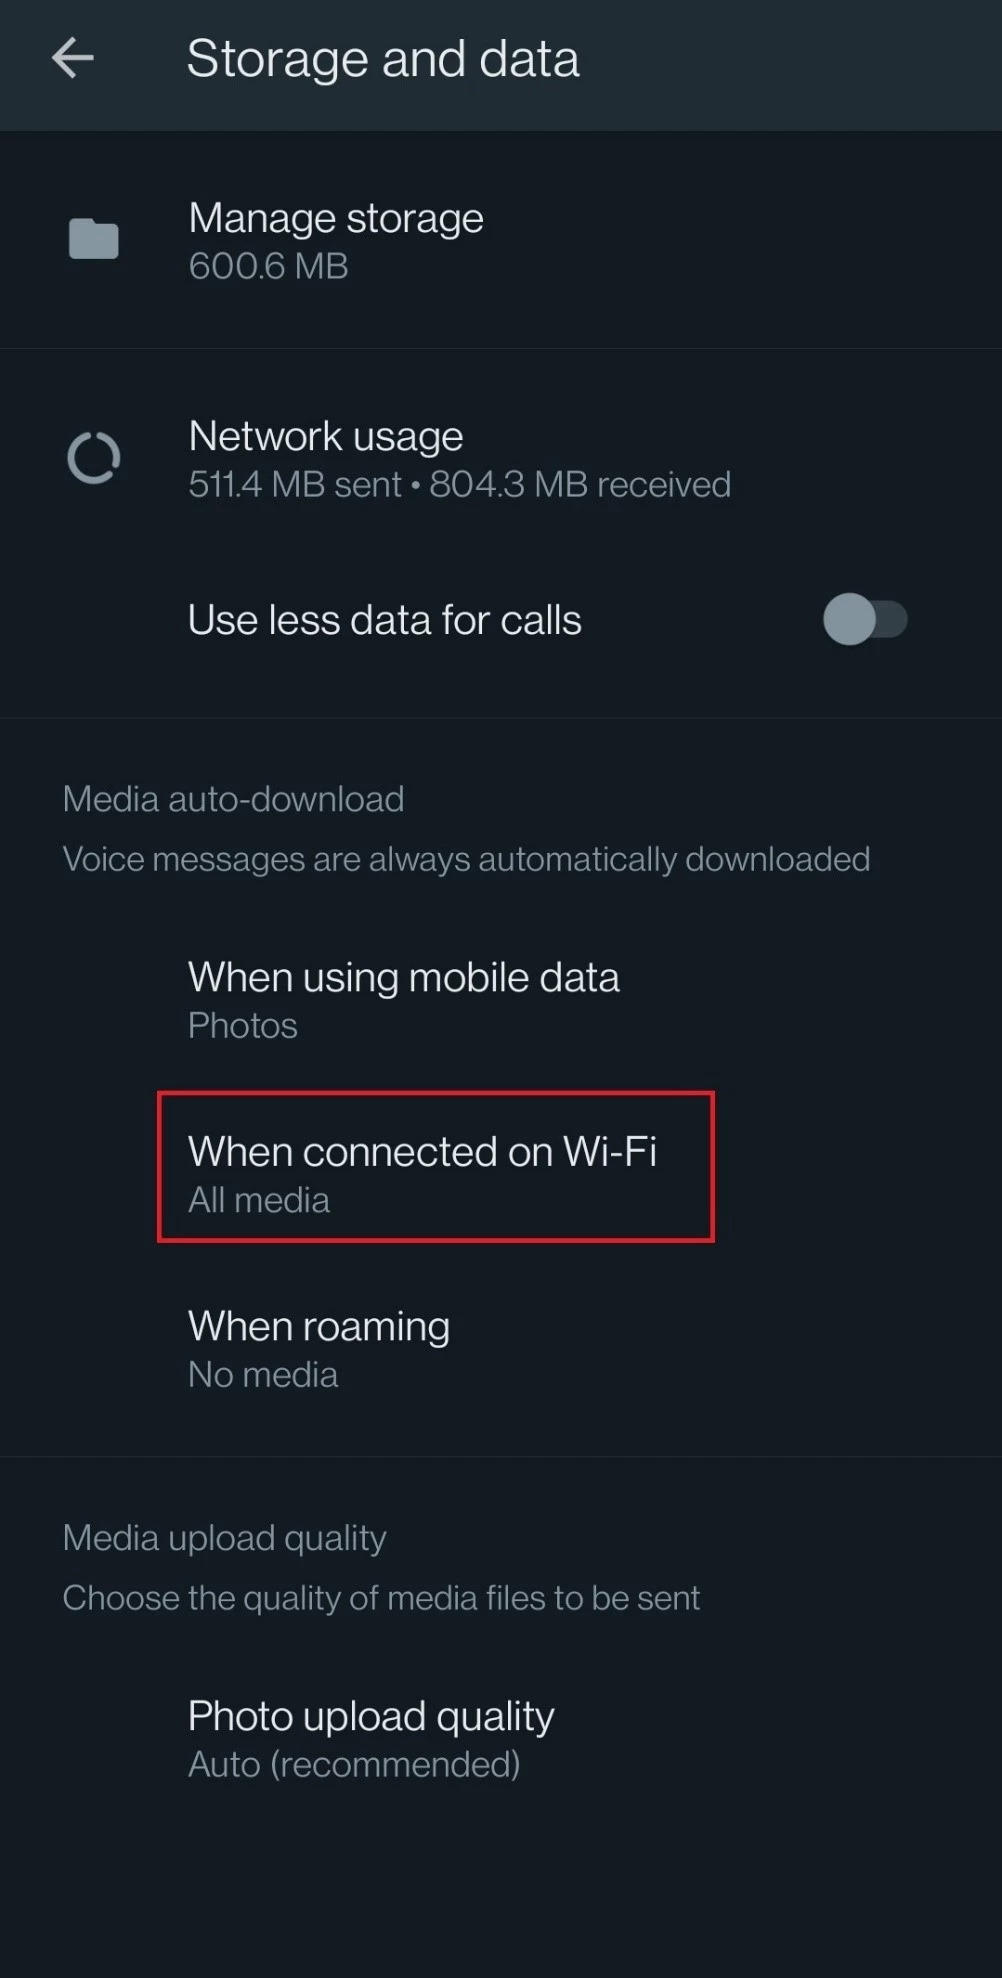
Task: Open Network usage details
Action: coord(501,459)
